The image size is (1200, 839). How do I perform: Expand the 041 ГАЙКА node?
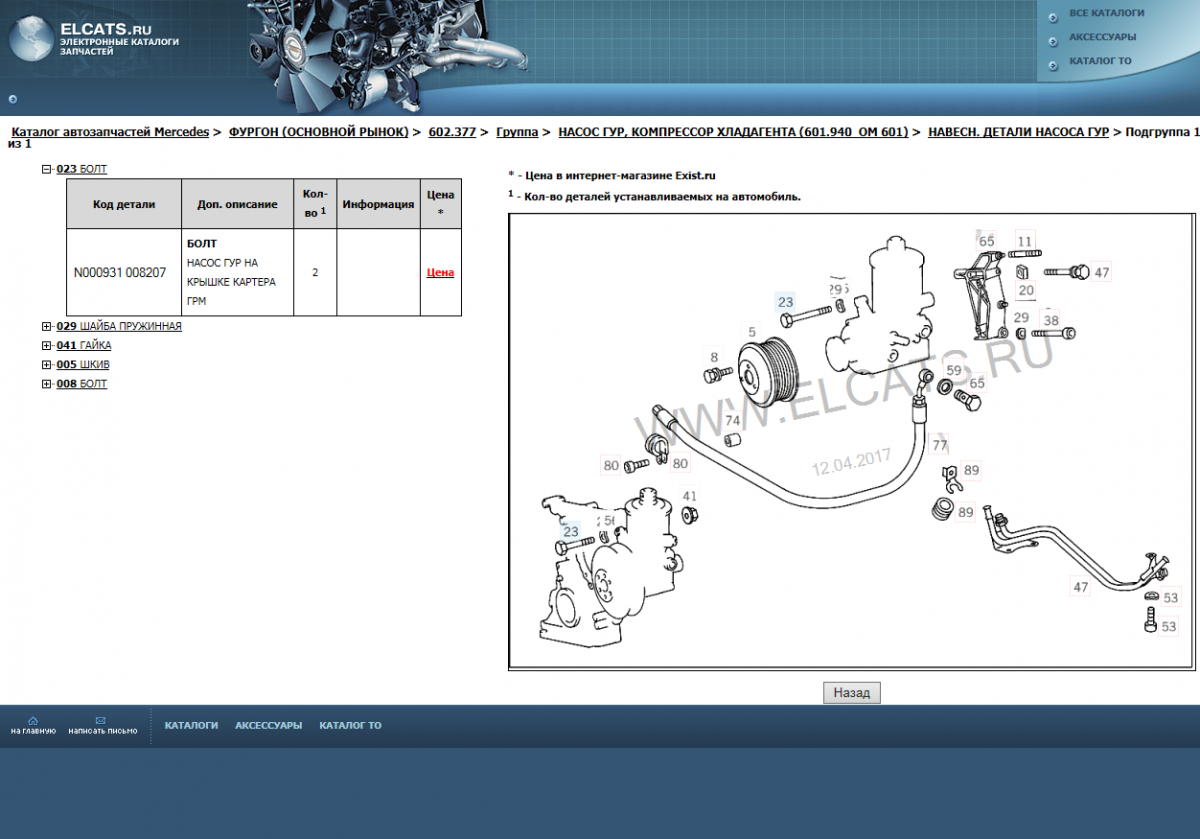46,345
